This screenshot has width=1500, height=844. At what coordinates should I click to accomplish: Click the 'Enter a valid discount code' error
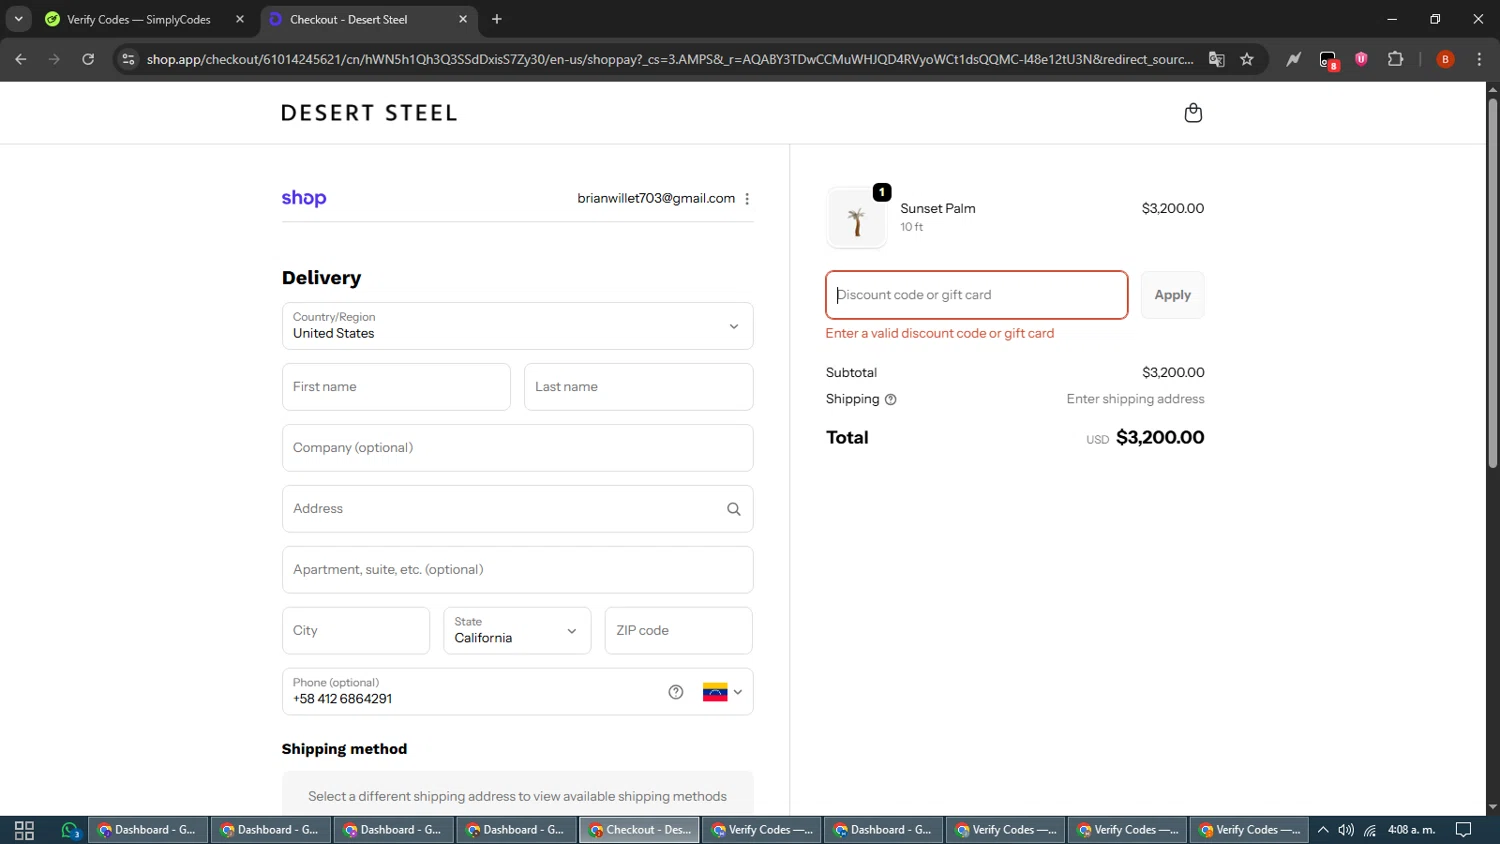pyautogui.click(x=940, y=333)
